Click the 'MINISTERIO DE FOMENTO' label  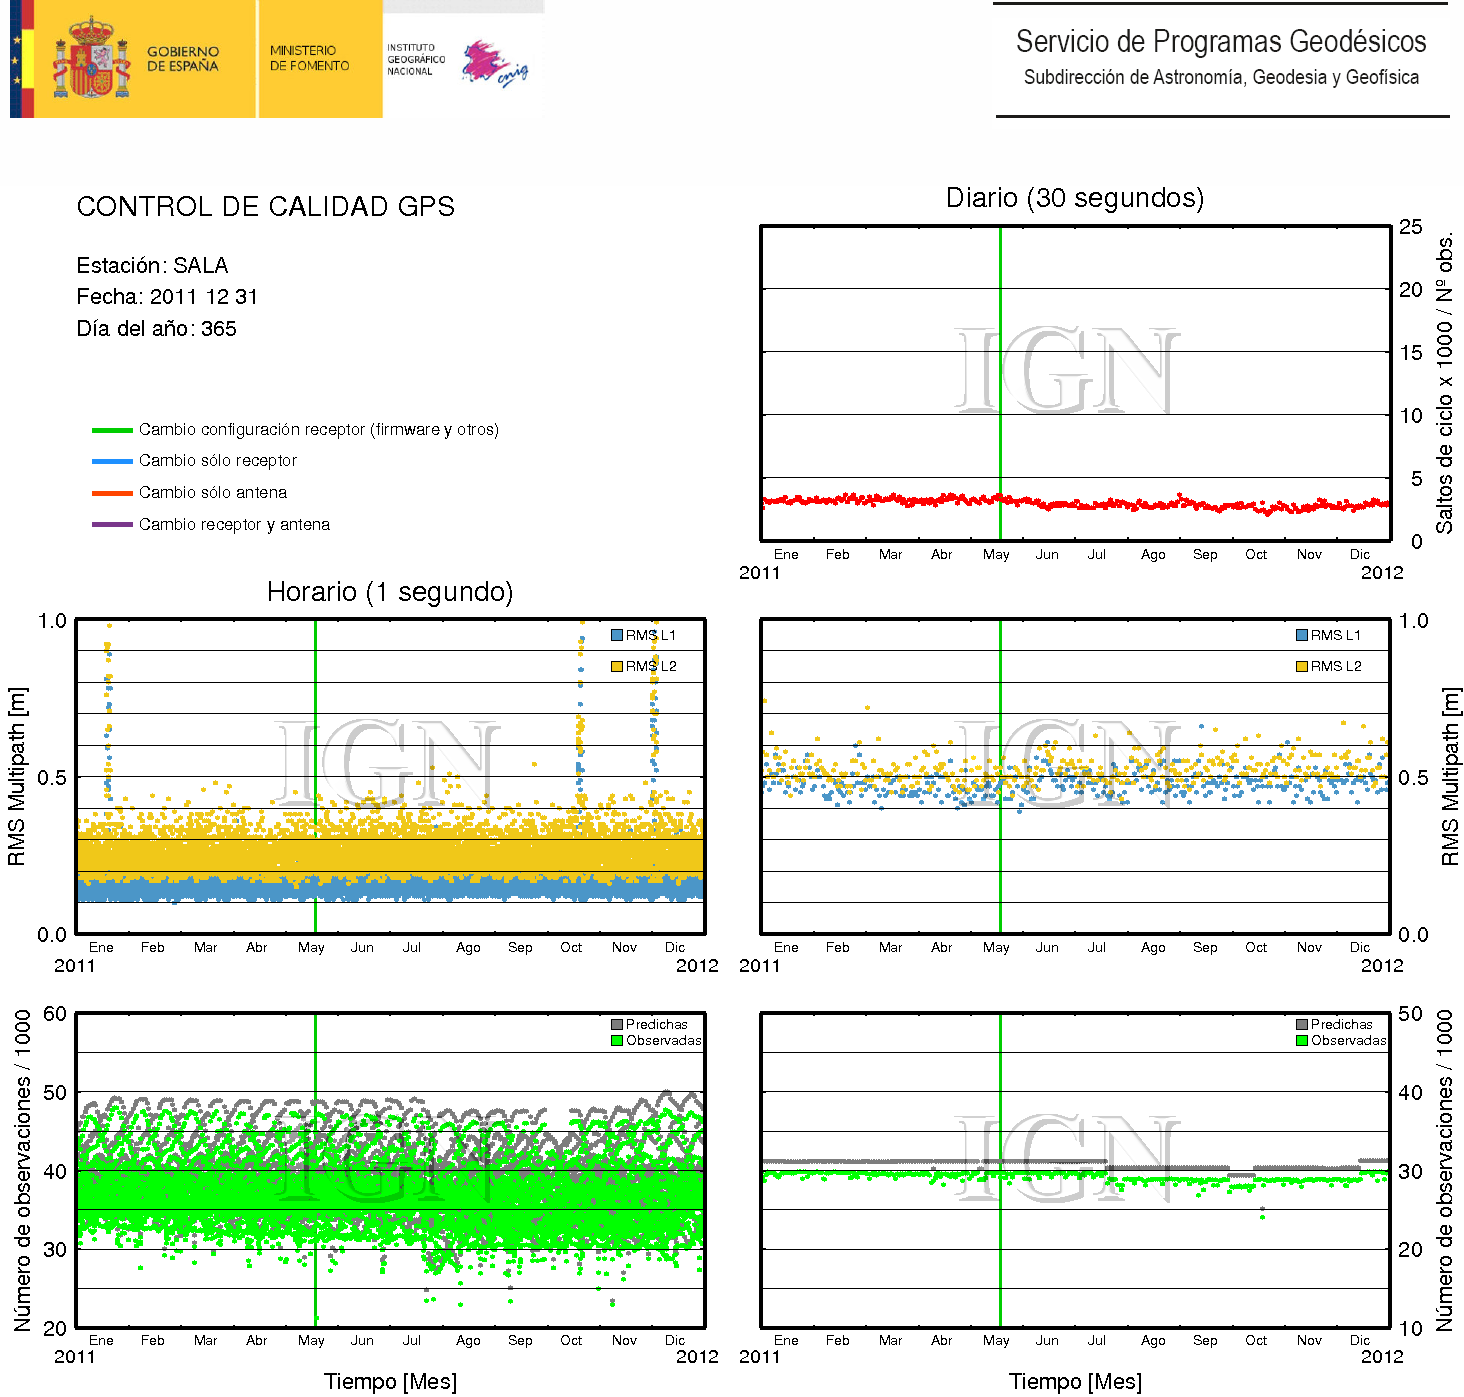pos(309,59)
